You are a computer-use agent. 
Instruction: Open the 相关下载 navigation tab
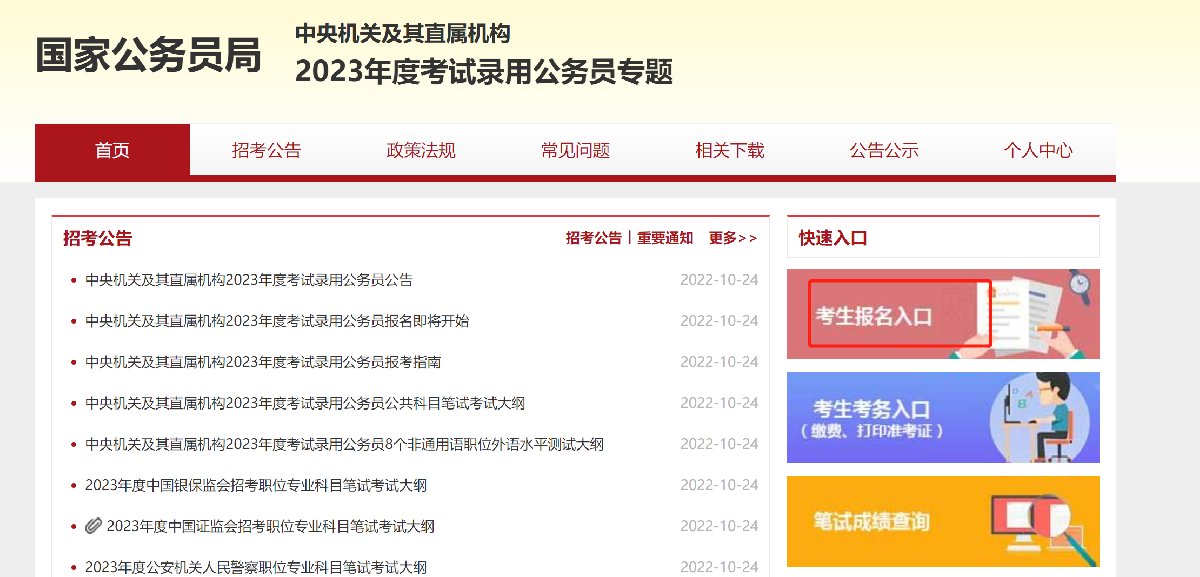(x=730, y=150)
